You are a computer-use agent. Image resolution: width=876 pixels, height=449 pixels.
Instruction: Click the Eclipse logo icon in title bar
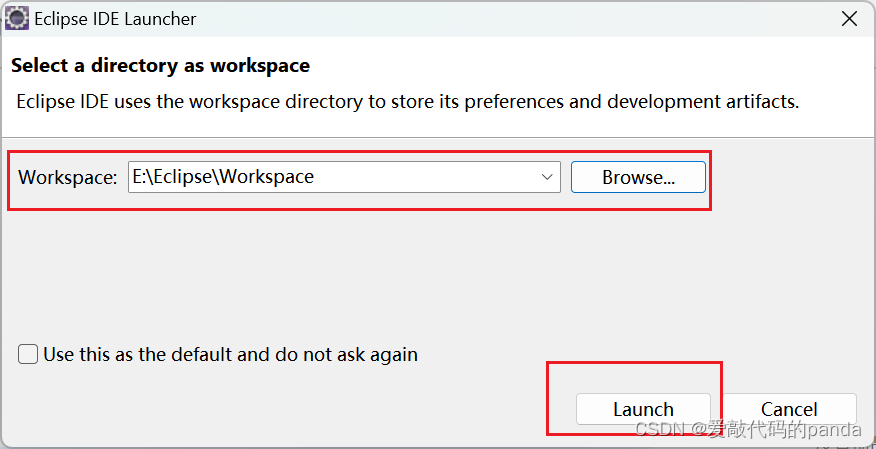point(17,18)
